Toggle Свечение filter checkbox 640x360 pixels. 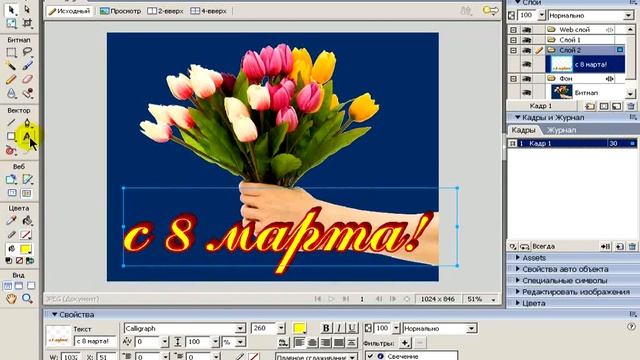(x=370, y=356)
